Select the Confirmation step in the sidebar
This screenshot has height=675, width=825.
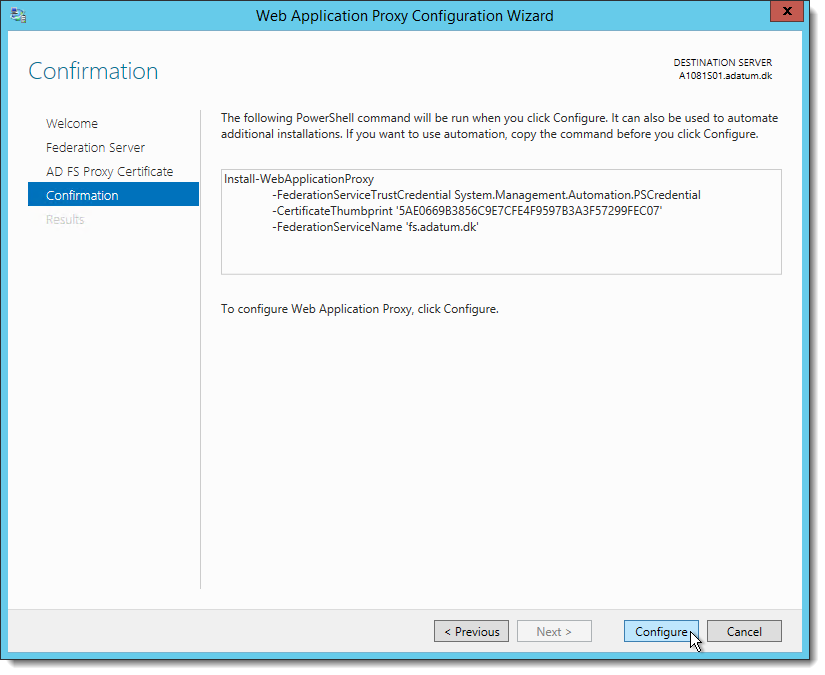[113, 195]
